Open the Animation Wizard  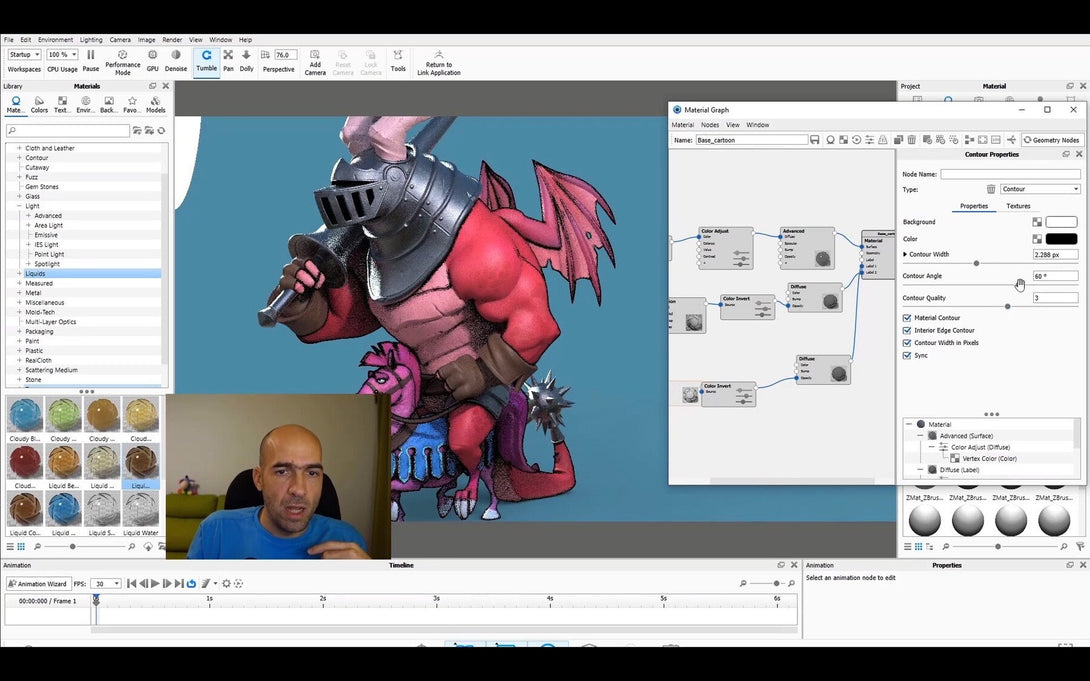click(38, 584)
